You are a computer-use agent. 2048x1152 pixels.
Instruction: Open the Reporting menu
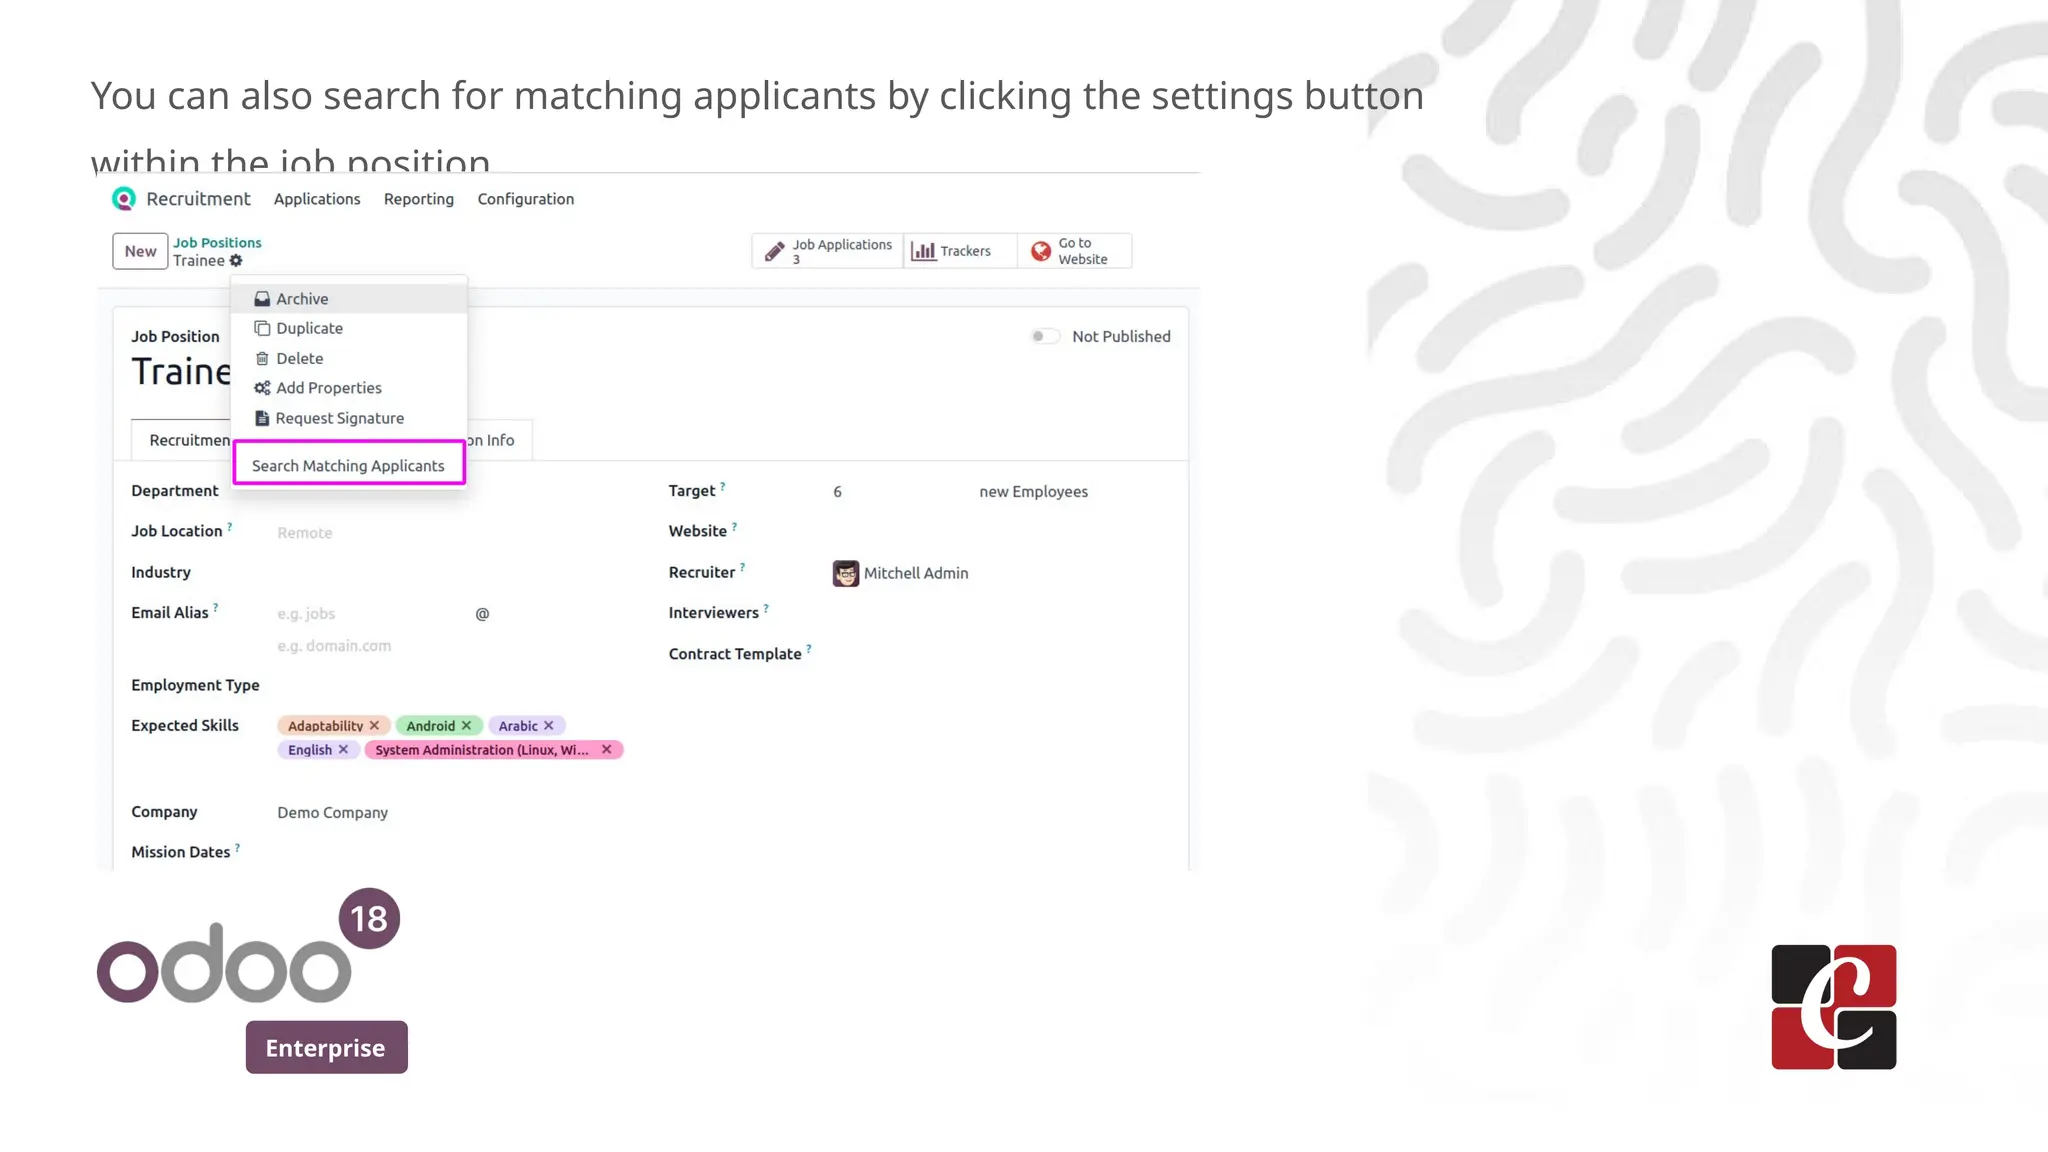[419, 199]
